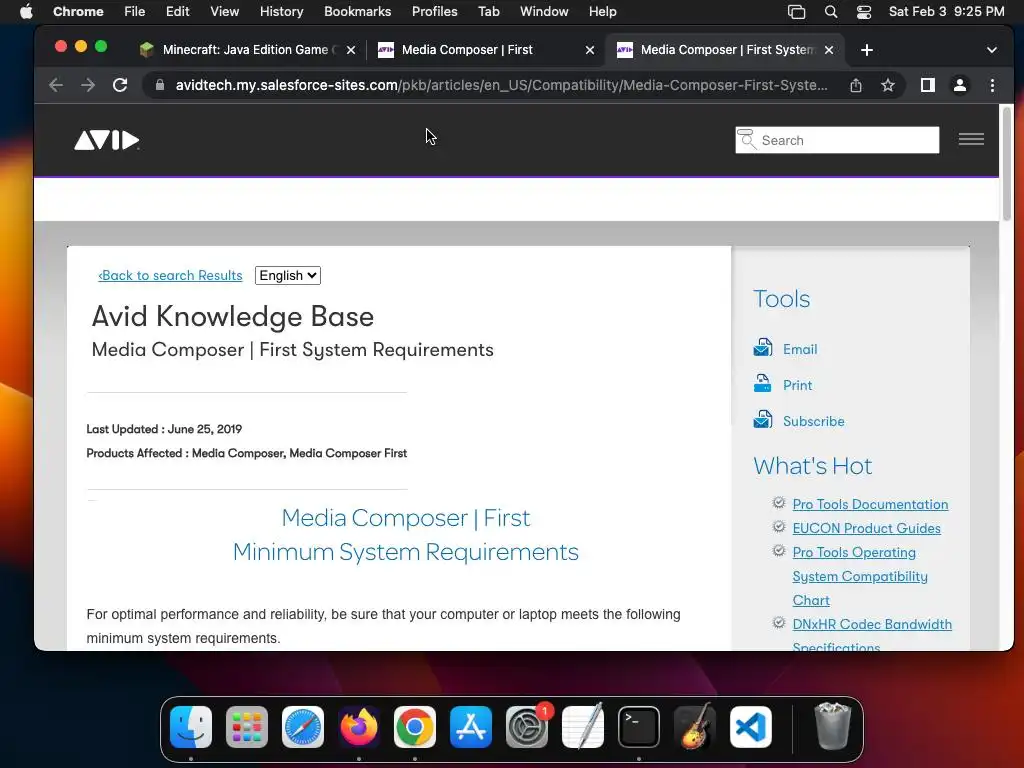The image size is (1024, 768).
Task: Click the lock site info icon
Action: (159, 85)
